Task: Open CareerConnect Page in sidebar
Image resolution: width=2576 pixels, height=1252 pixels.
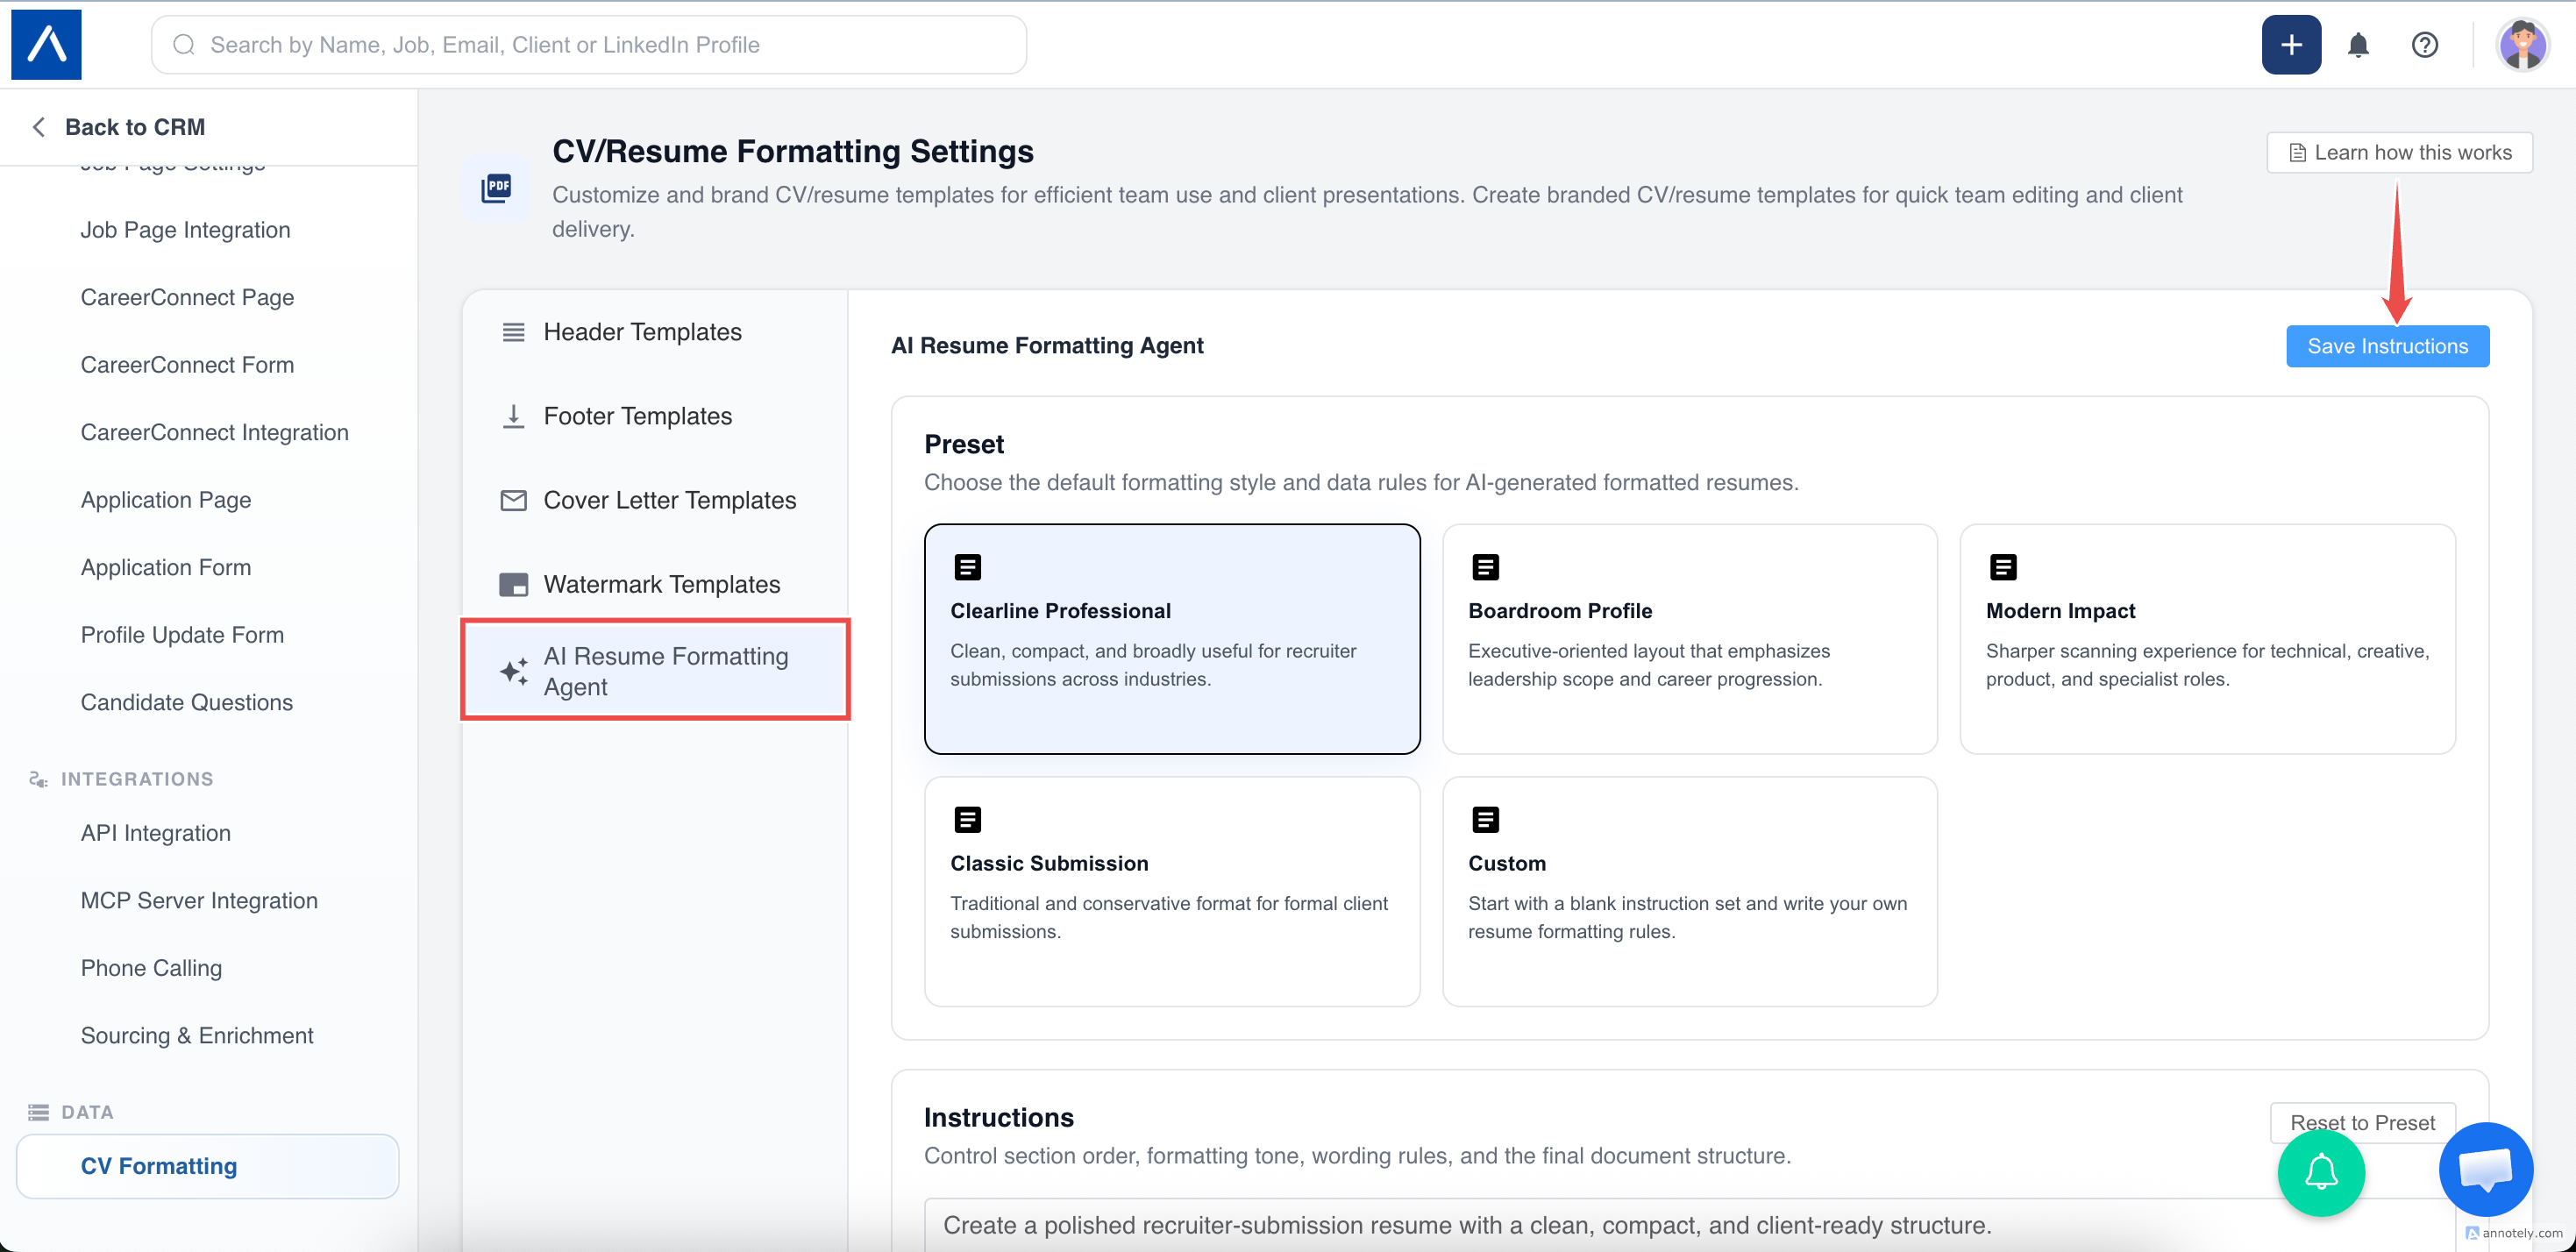Action: point(187,297)
